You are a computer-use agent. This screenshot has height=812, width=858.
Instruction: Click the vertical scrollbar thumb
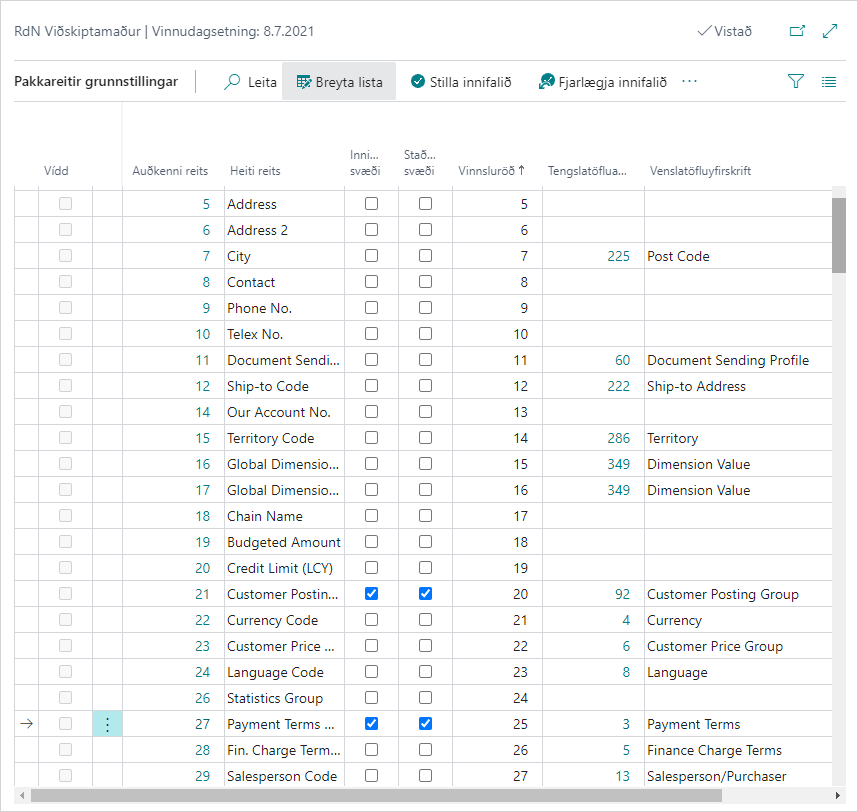[839, 235]
